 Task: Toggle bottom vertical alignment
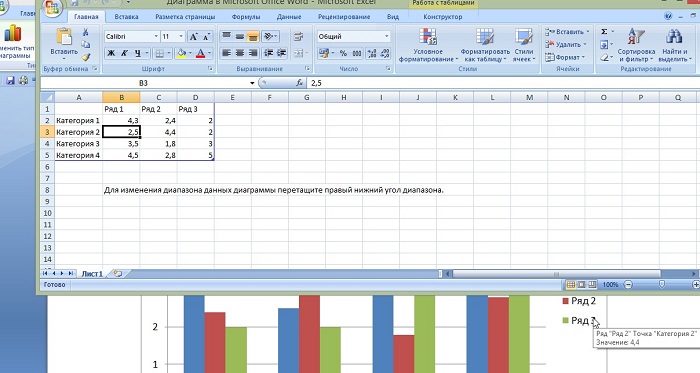coord(253,37)
